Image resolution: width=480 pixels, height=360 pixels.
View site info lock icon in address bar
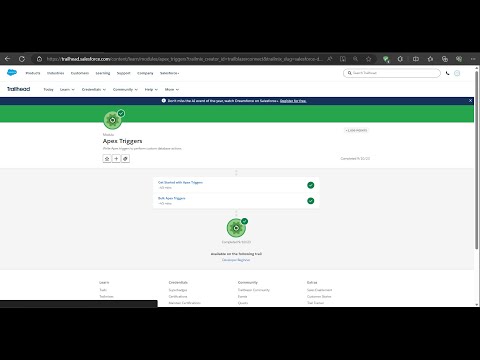(39, 59)
